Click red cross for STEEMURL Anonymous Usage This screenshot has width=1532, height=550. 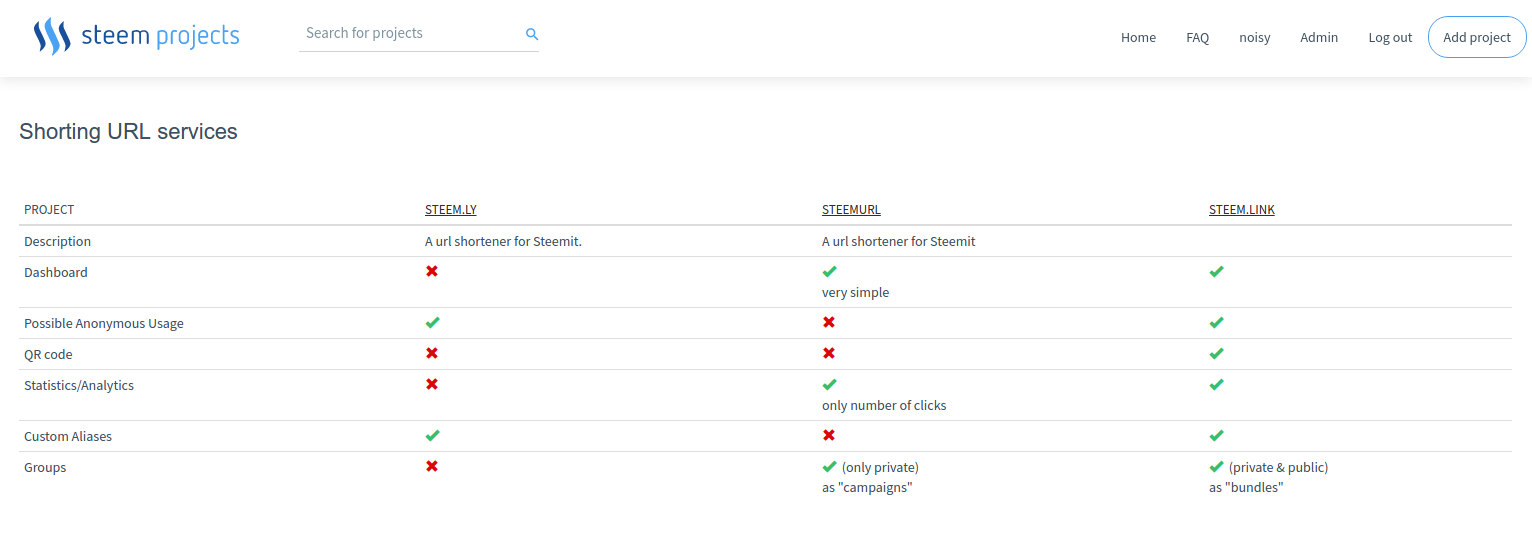click(829, 322)
